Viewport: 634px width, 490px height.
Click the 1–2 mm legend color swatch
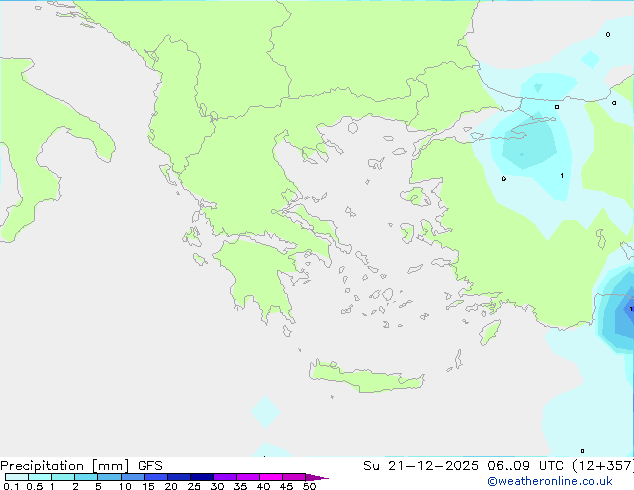[63, 477]
